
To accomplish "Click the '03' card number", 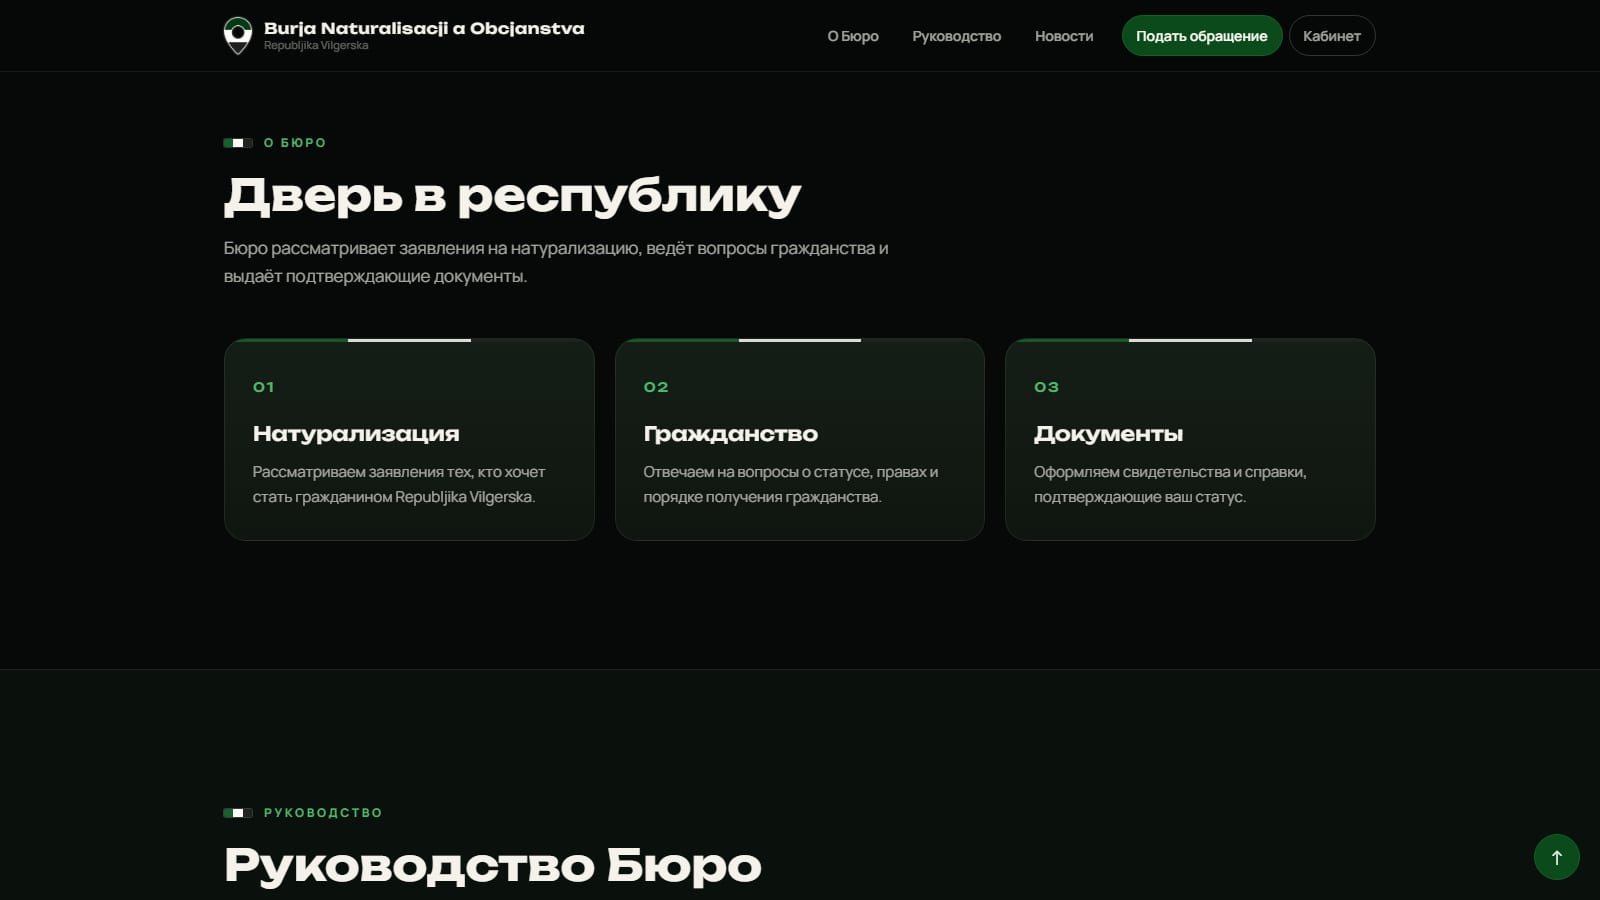I will point(1046,387).
